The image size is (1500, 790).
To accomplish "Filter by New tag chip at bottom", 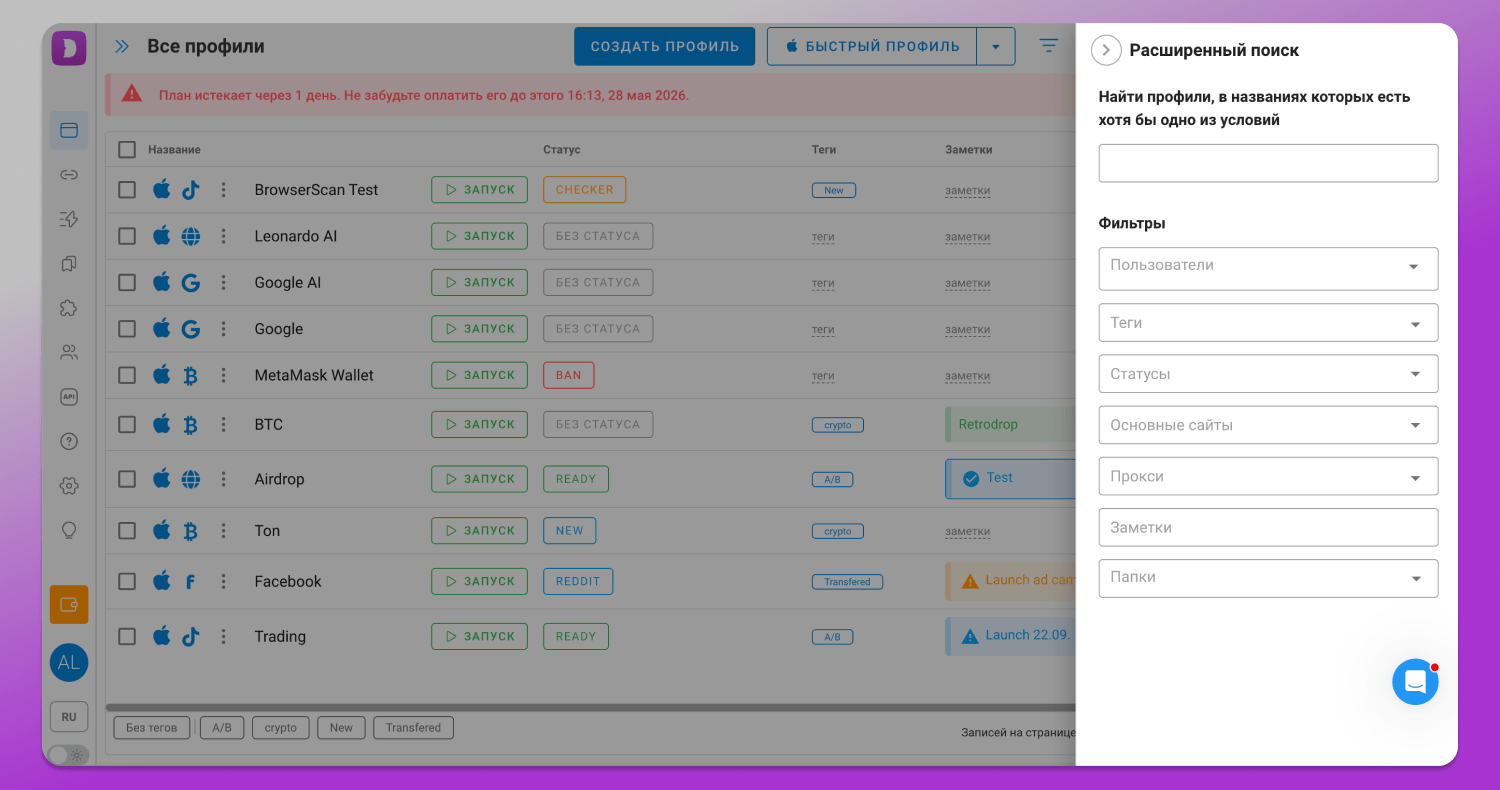I will [341, 727].
